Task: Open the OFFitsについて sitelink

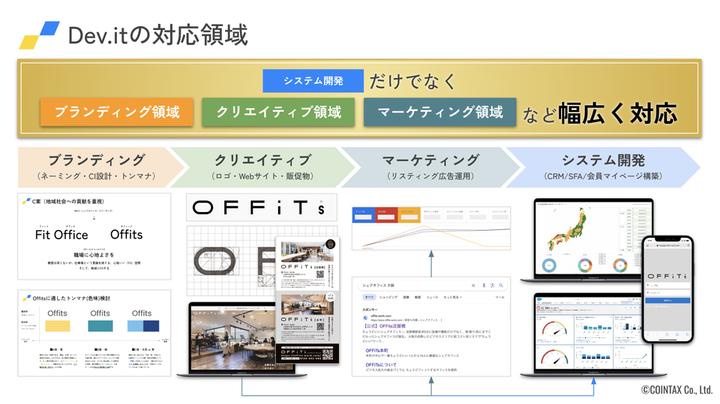Action: (x=381, y=365)
